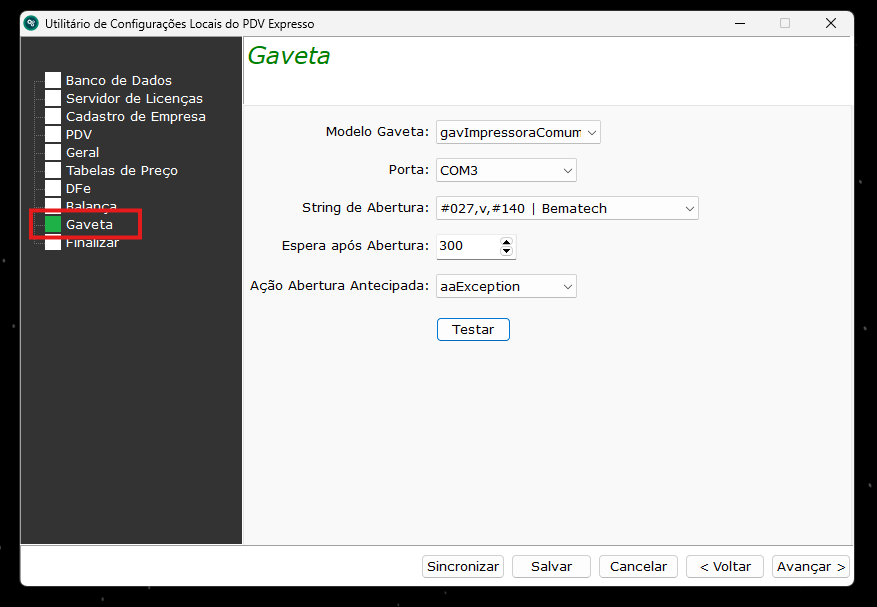Click the Sincronizar button
877x607 pixels.
tap(462, 566)
